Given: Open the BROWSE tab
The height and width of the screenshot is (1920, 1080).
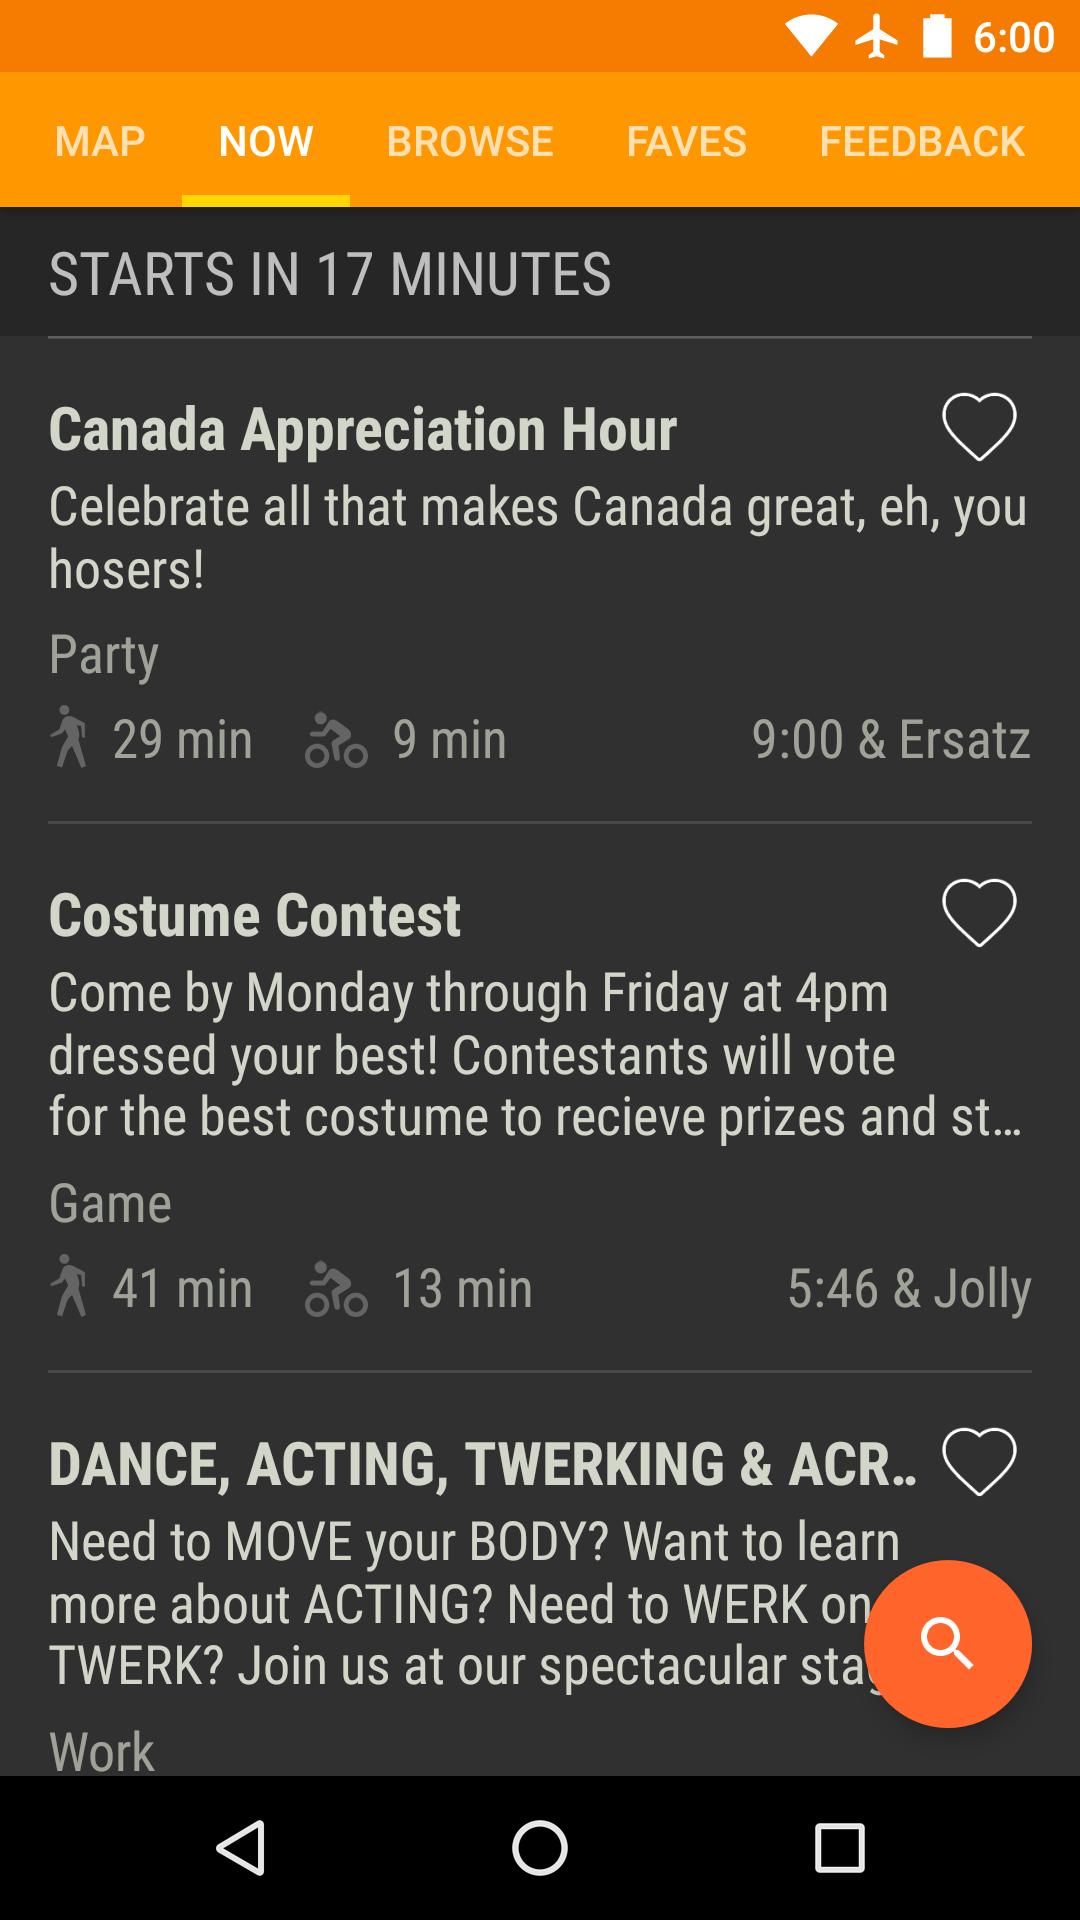Looking at the screenshot, I should pyautogui.click(x=470, y=141).
